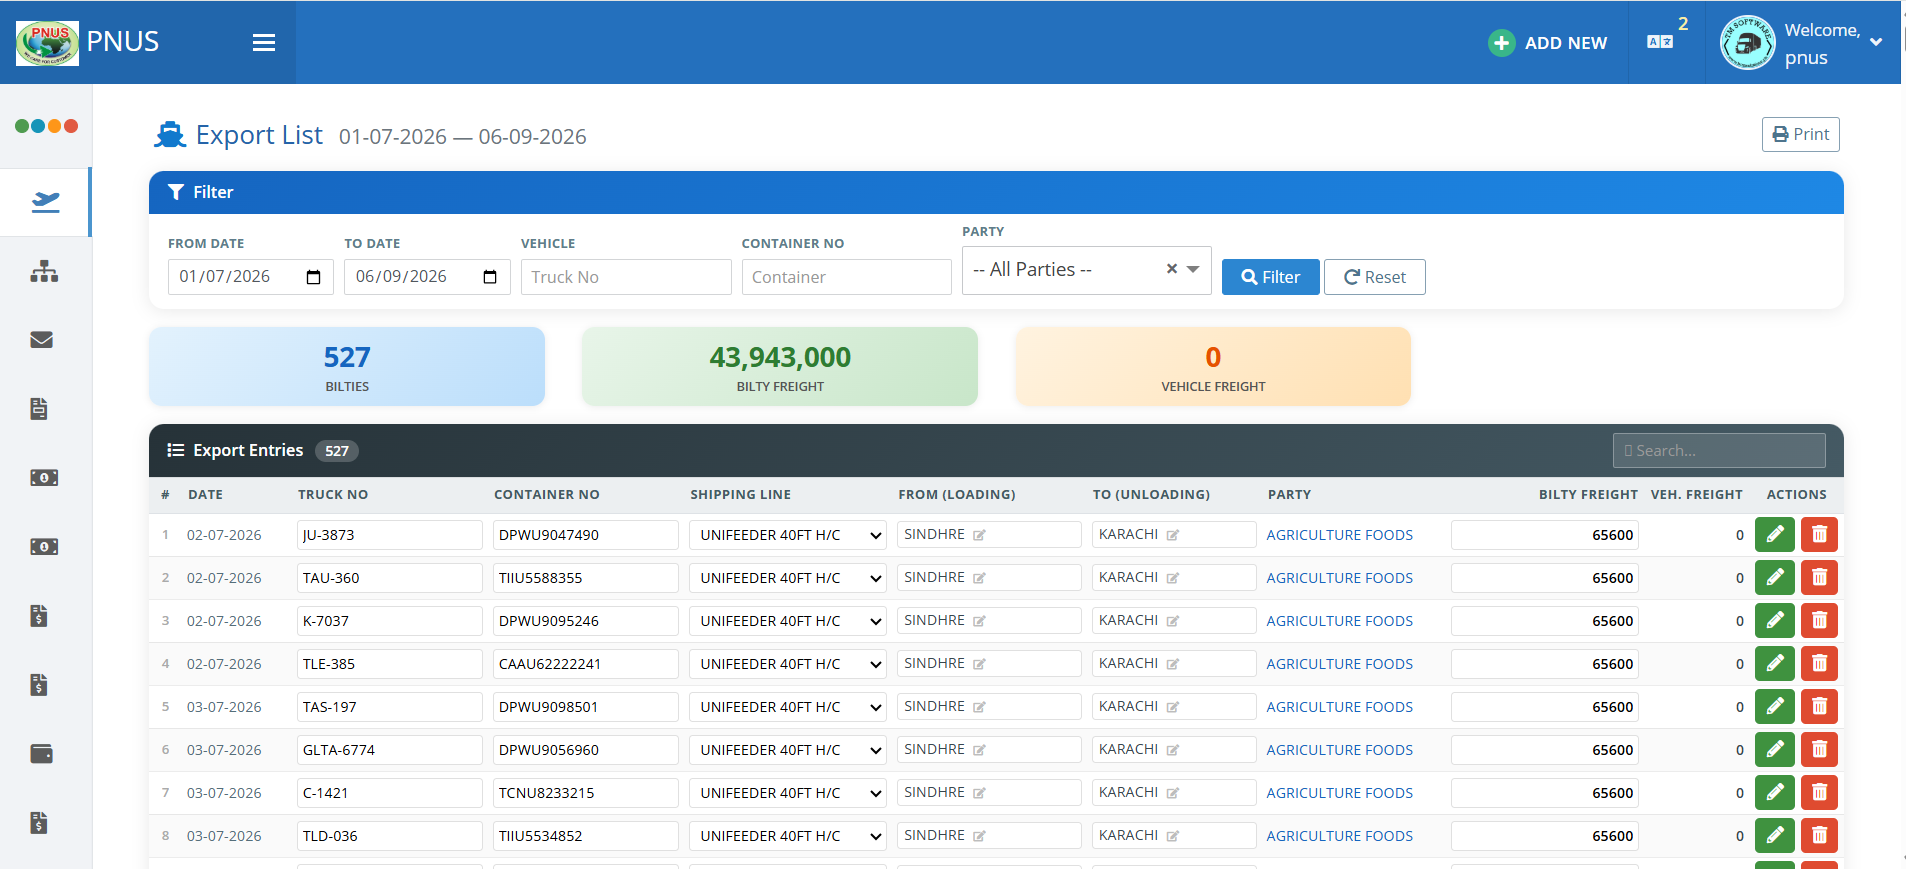The image size is (1906, 869).
Task: Open the second money bill sidebar icon
Action: [44, 546]
